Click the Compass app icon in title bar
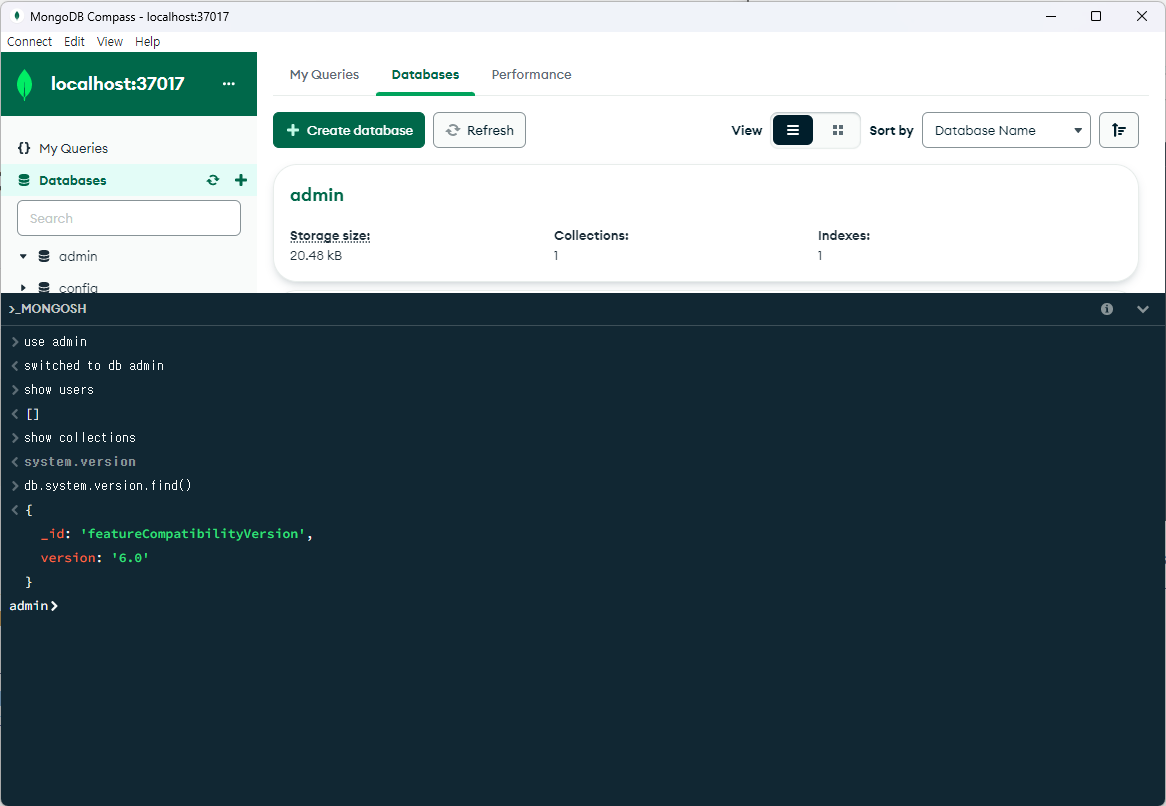Image resolution: width=1166 pixels, height=806 pixels. 16,16
